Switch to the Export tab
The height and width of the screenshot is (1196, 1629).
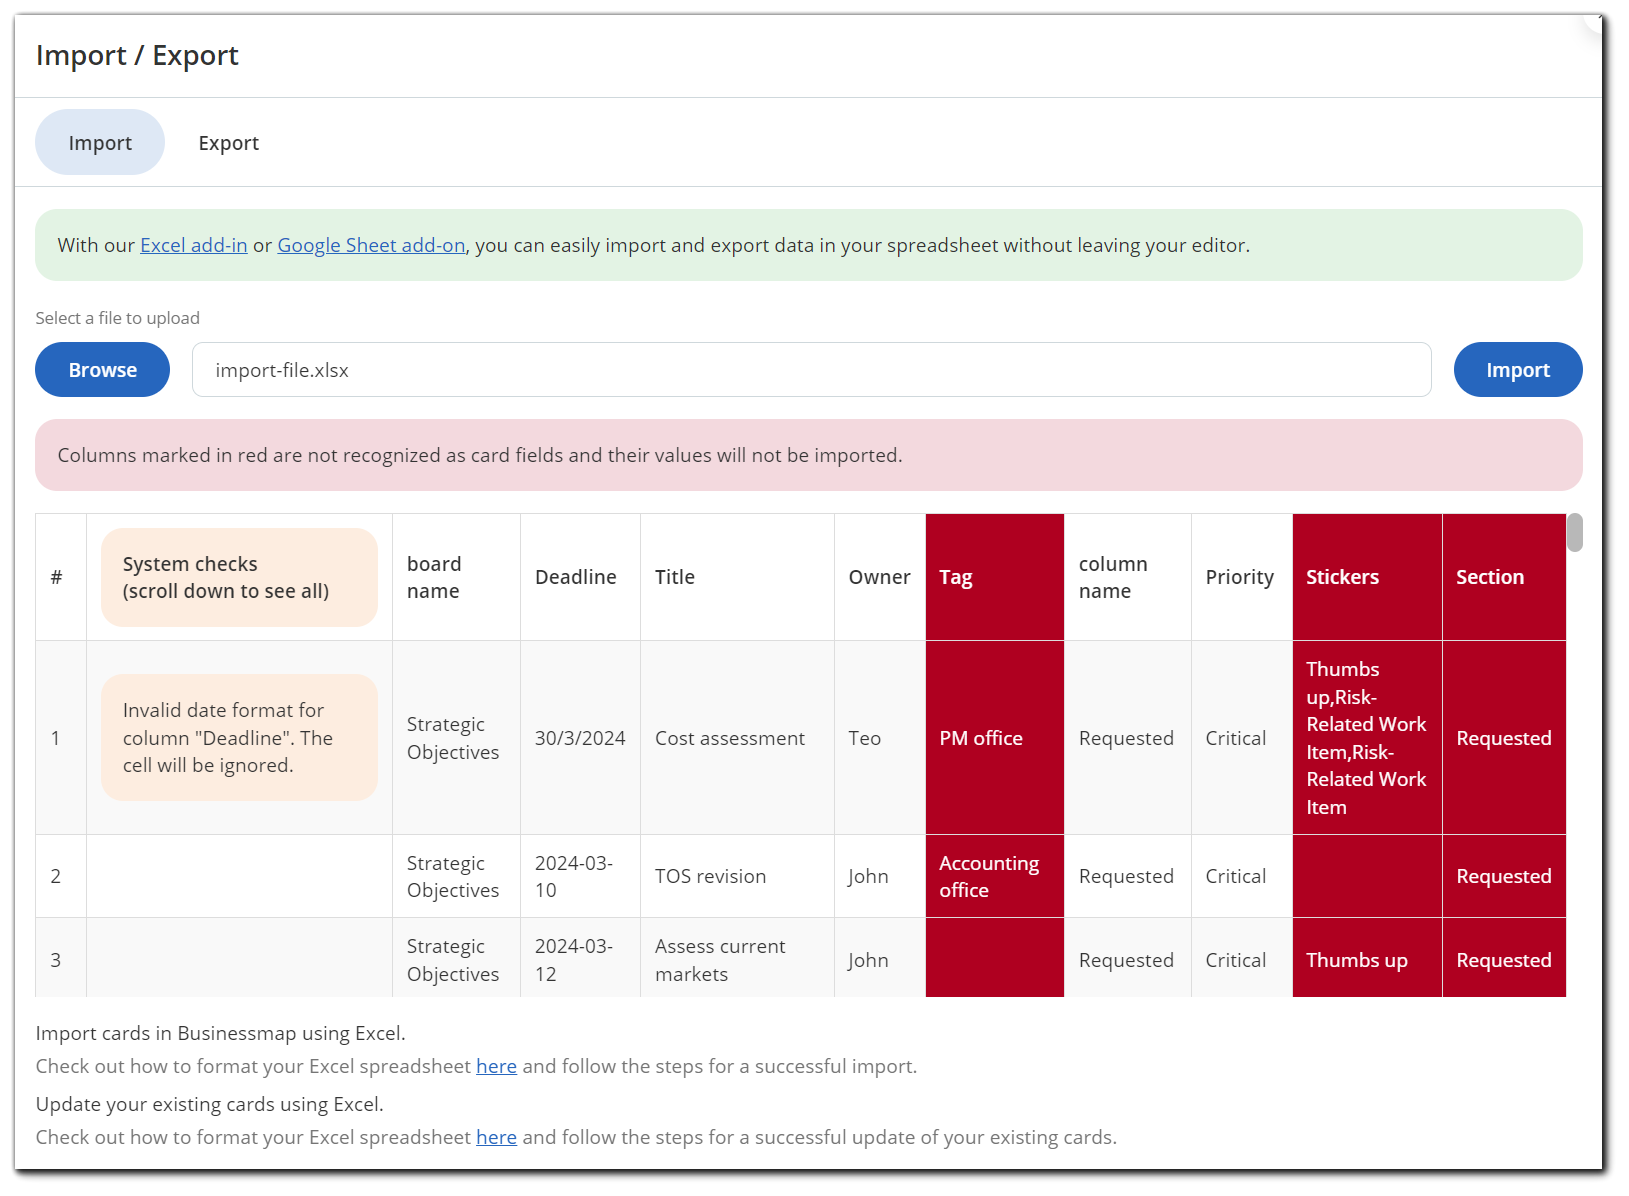click(x=228, y=143)
